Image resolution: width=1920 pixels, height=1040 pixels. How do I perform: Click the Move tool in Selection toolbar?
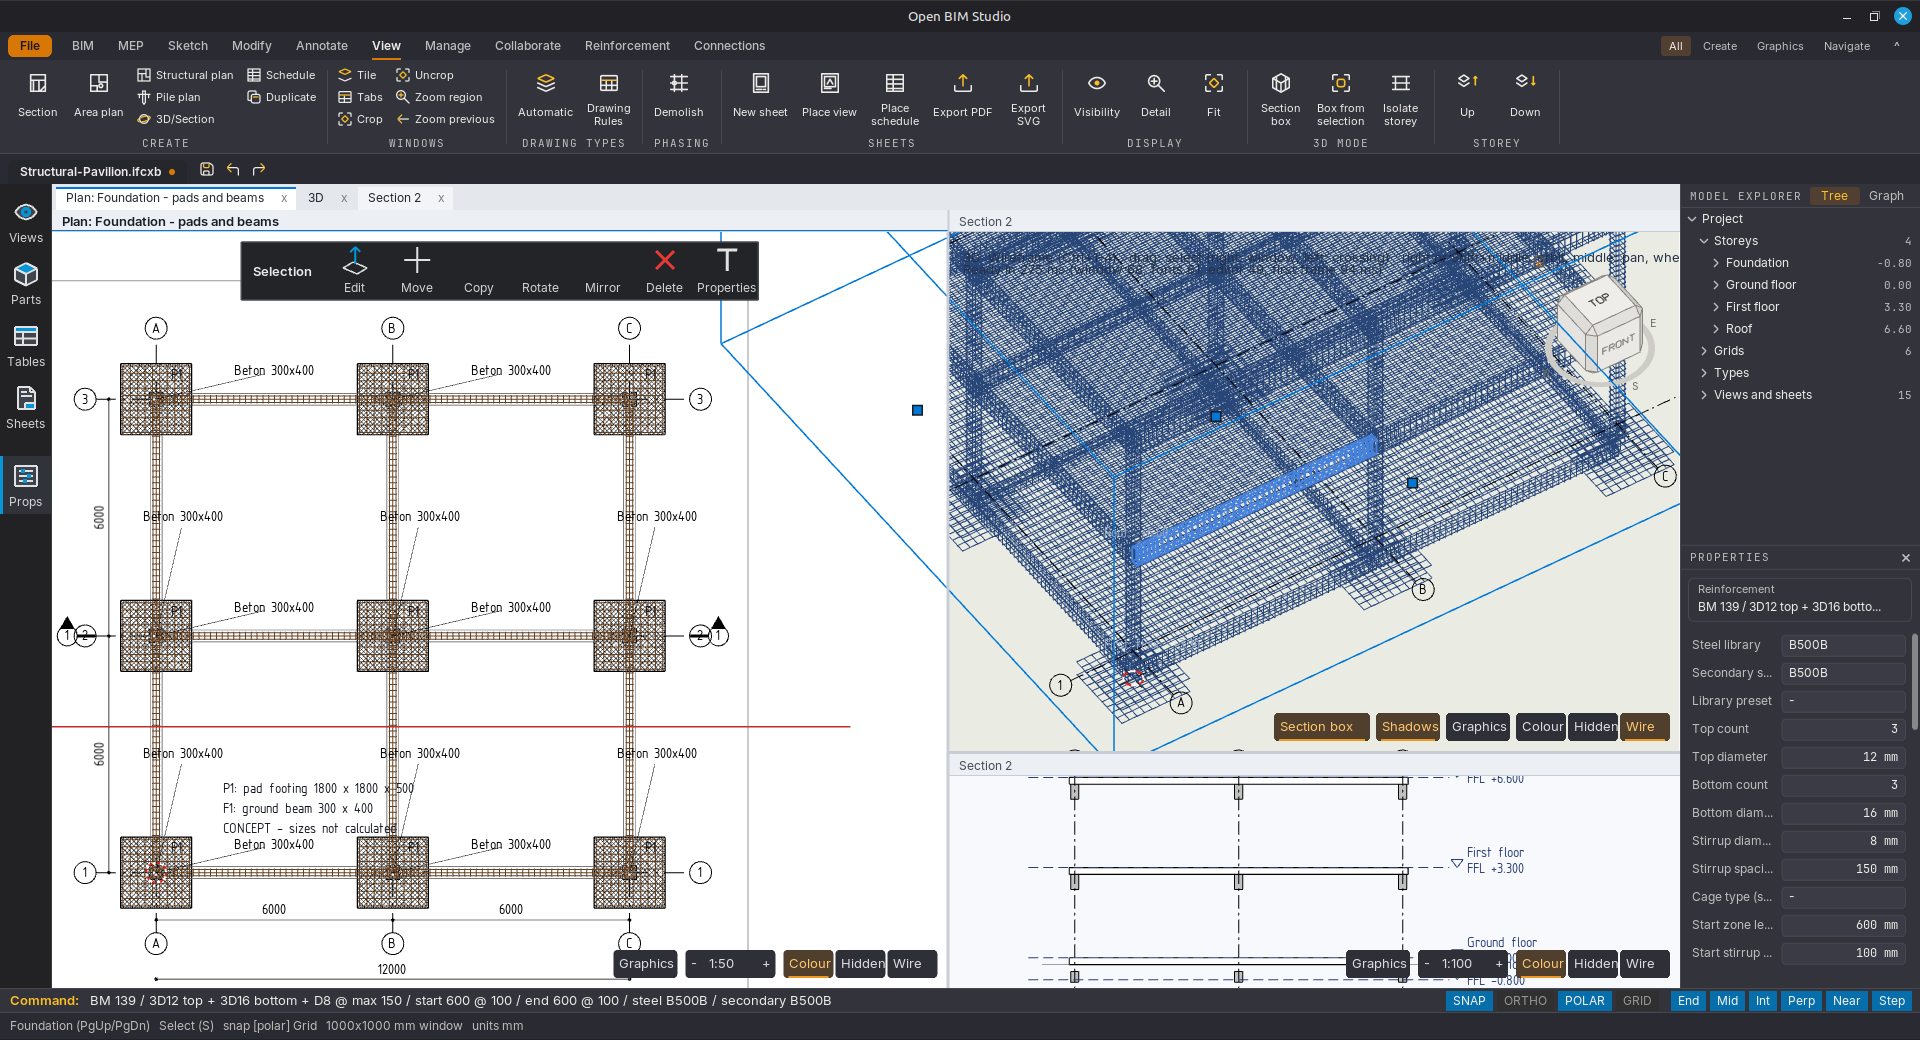[417, 271]
